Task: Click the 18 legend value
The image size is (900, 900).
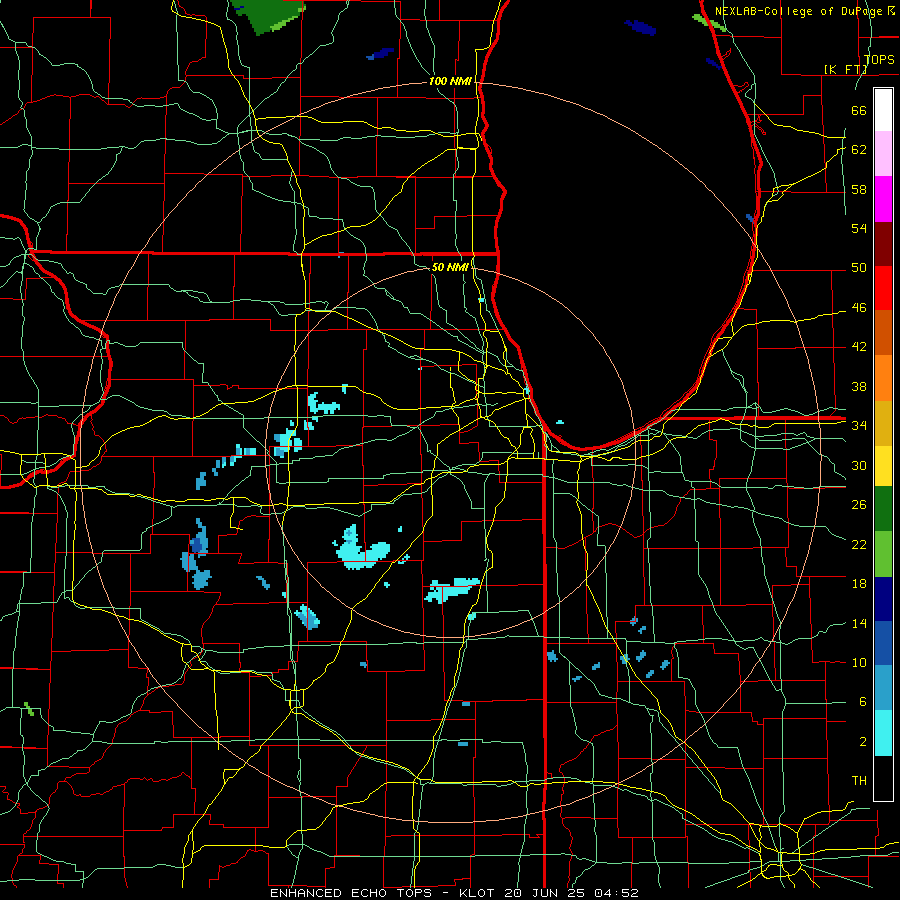Action: (859, 584)
